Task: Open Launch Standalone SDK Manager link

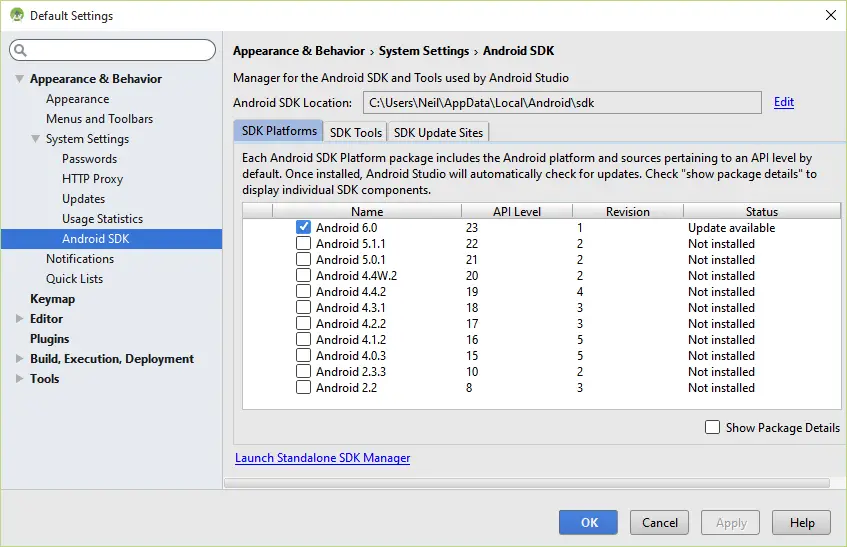Action: pos(322,458)
